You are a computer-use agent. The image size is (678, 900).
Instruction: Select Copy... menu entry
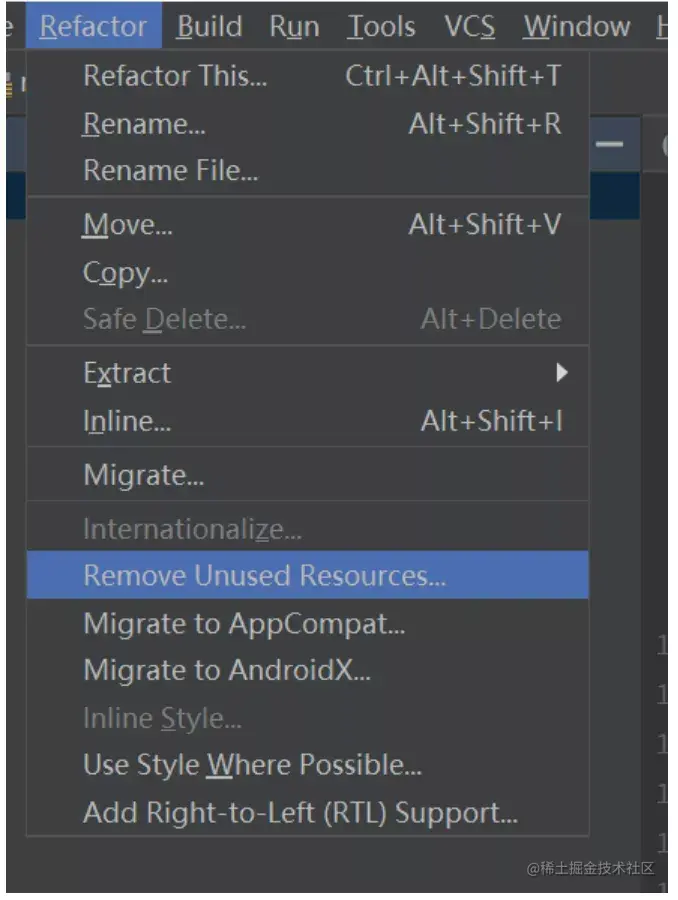pyautogui.click(x=308, y=273)
